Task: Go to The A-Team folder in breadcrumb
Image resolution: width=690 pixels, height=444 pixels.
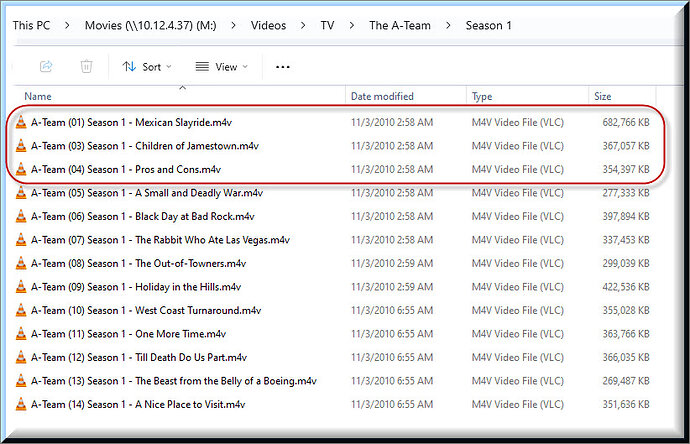Action: [400, 26]
